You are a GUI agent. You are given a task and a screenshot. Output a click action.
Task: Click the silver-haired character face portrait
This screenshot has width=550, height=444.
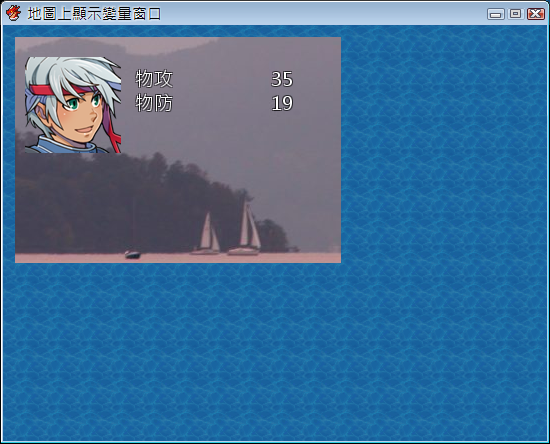[x=73, y=105]
